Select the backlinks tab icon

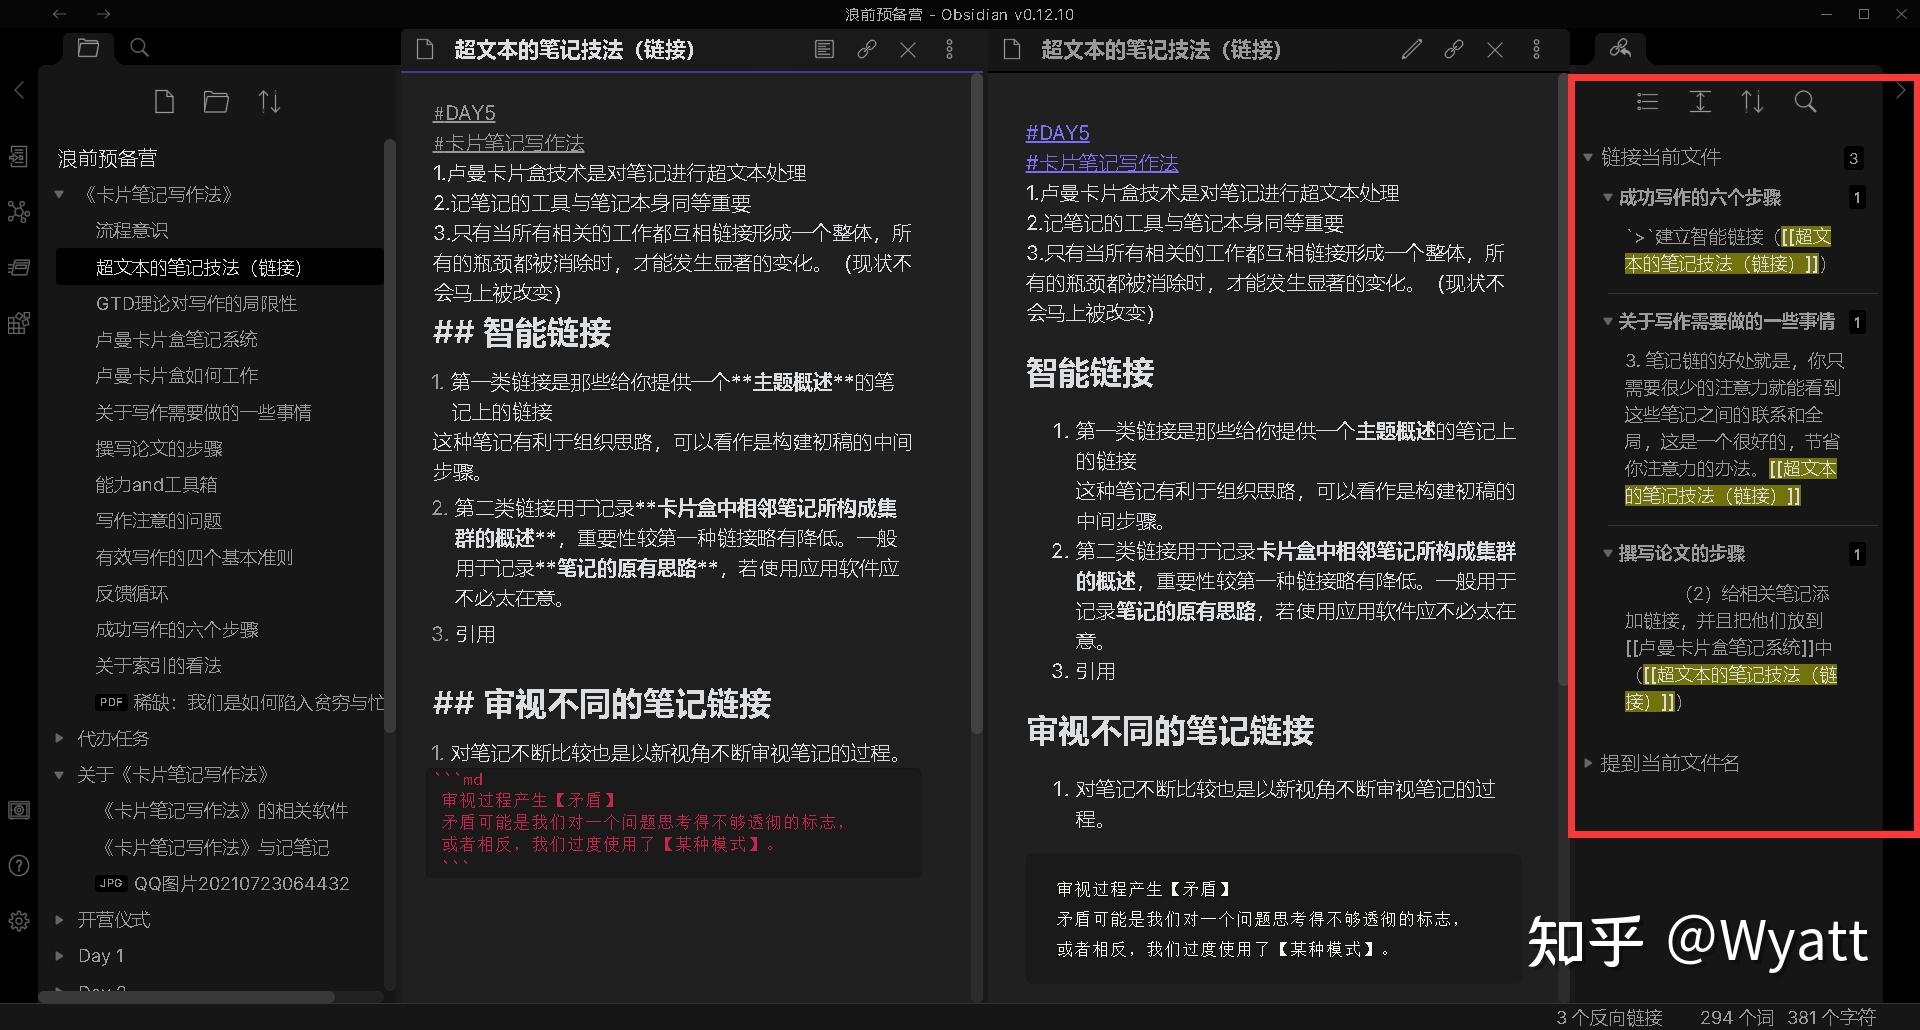1620,48
